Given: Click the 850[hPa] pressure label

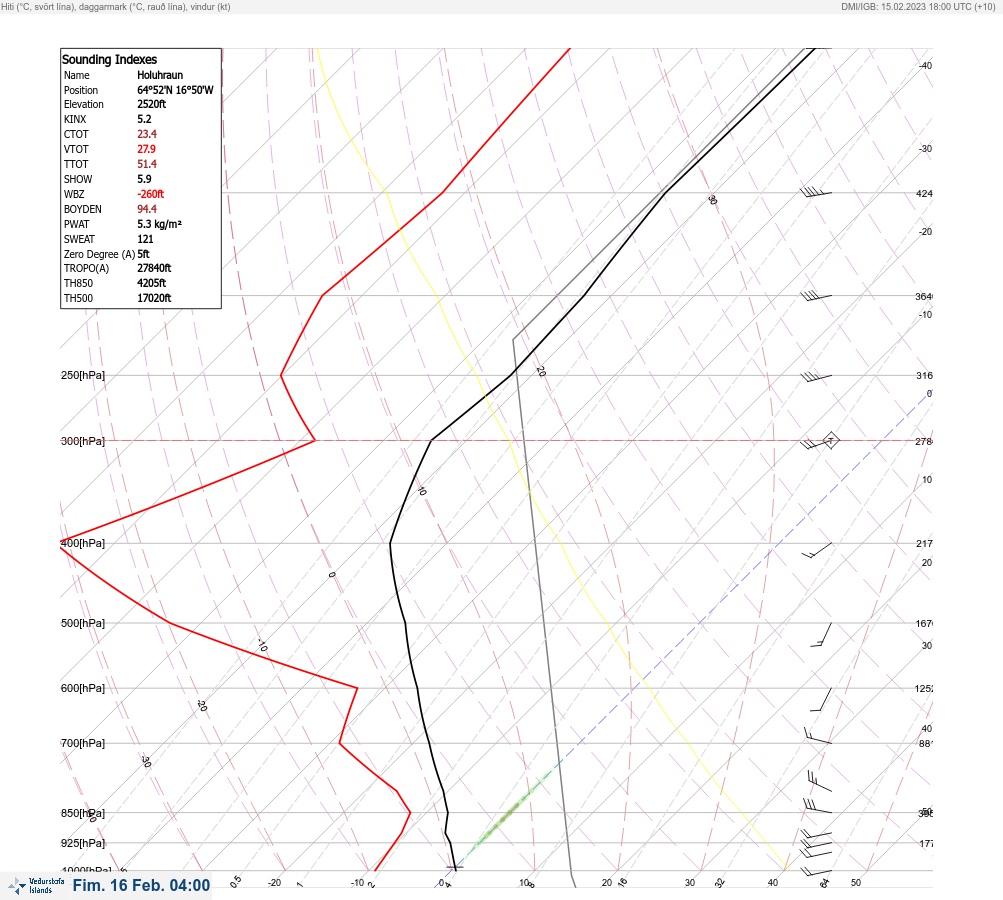Looking at the screenshot, I should (x=83, y=813).
